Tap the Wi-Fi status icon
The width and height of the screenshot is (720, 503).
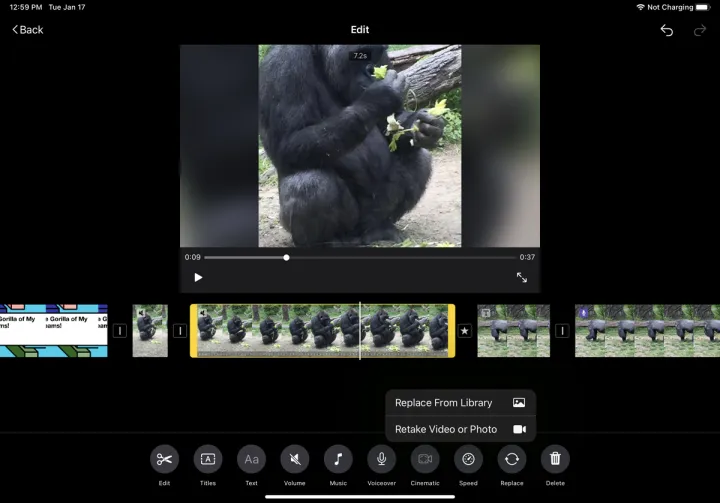[x=640, y=7]
